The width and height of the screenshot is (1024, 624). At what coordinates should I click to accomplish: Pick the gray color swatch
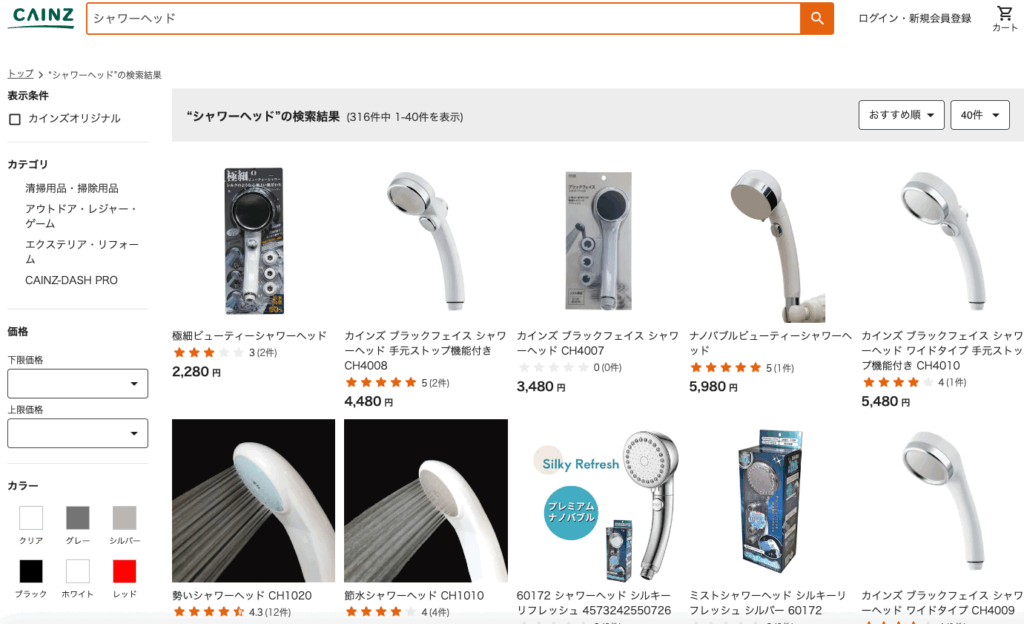coord(78,518)
